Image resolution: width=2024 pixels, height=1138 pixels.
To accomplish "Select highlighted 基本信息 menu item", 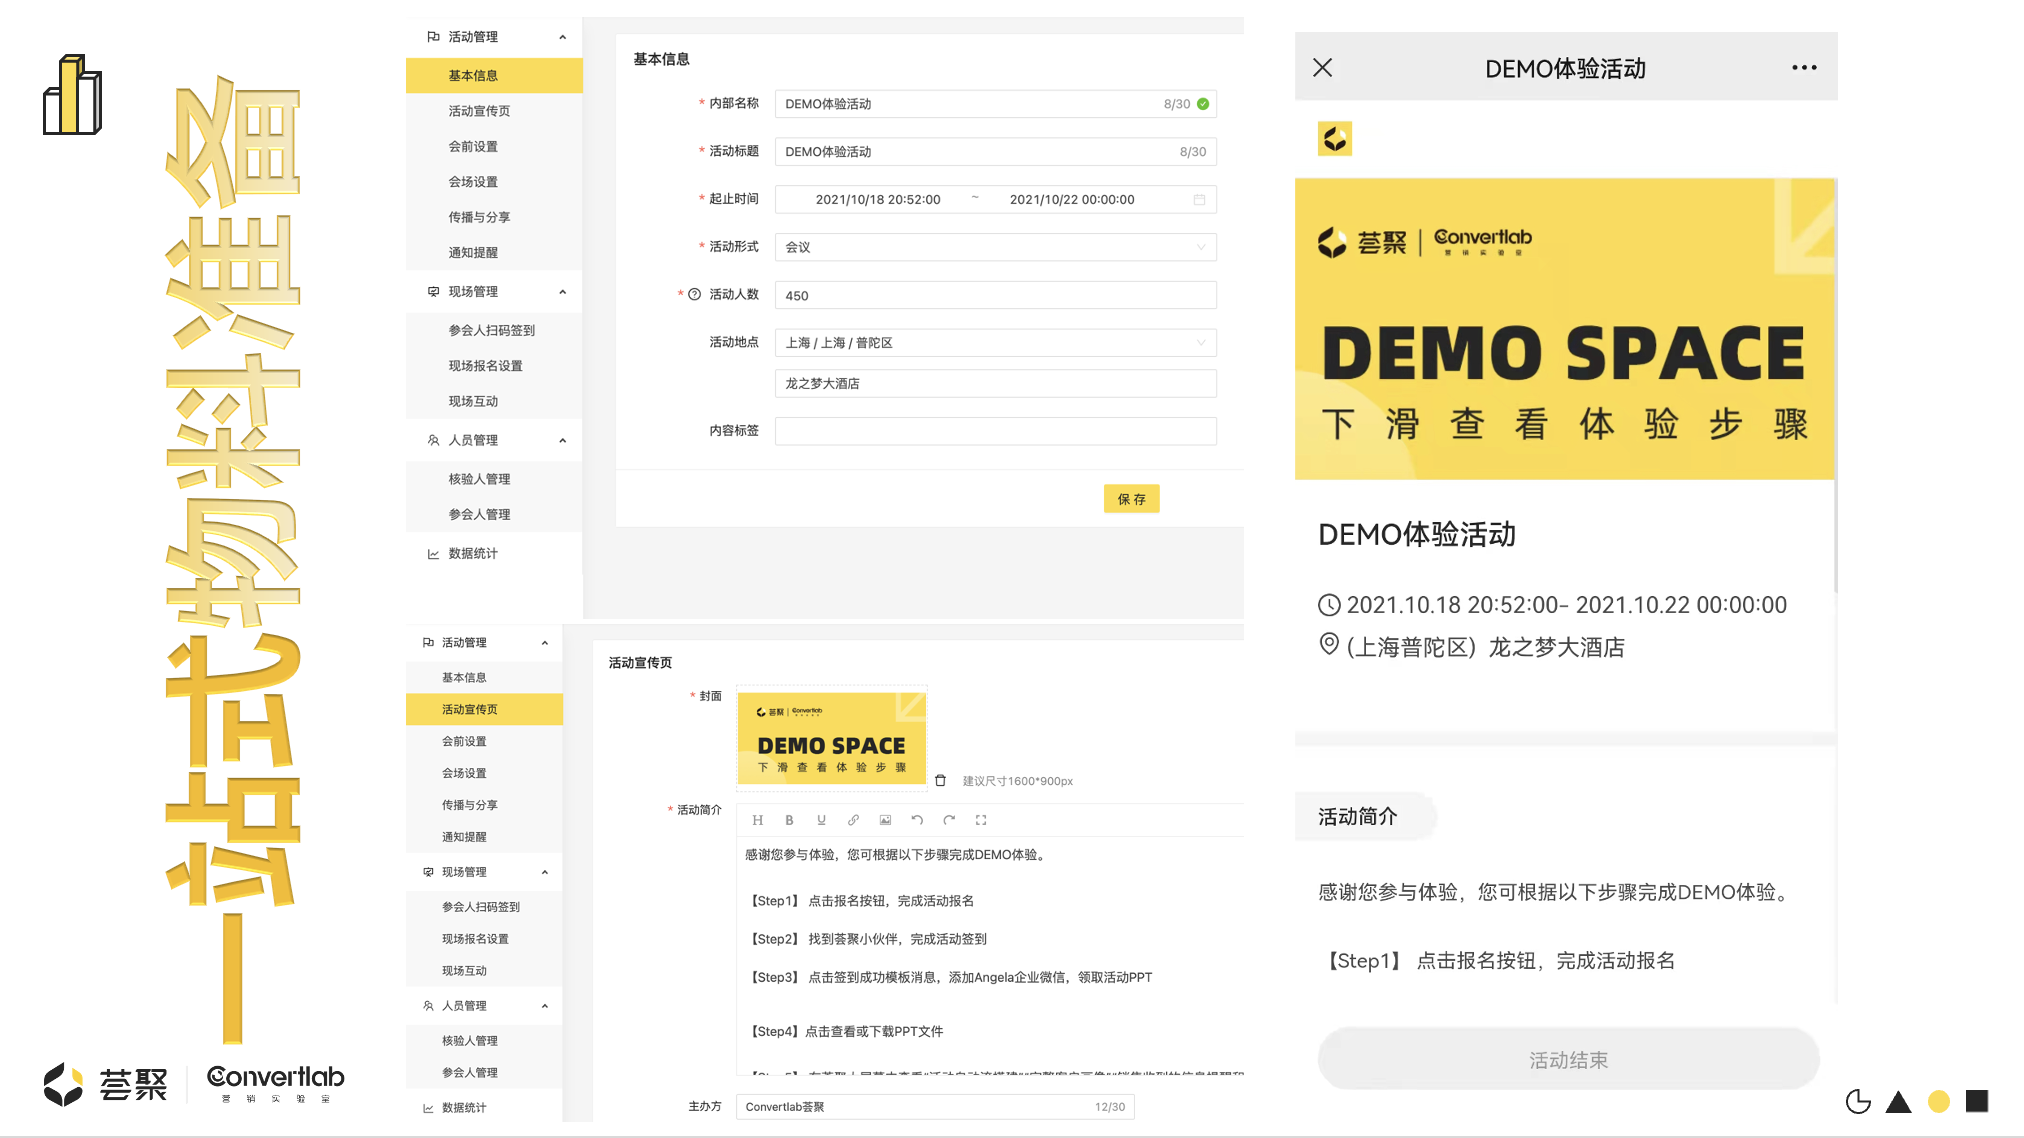I will click(494, 75).
